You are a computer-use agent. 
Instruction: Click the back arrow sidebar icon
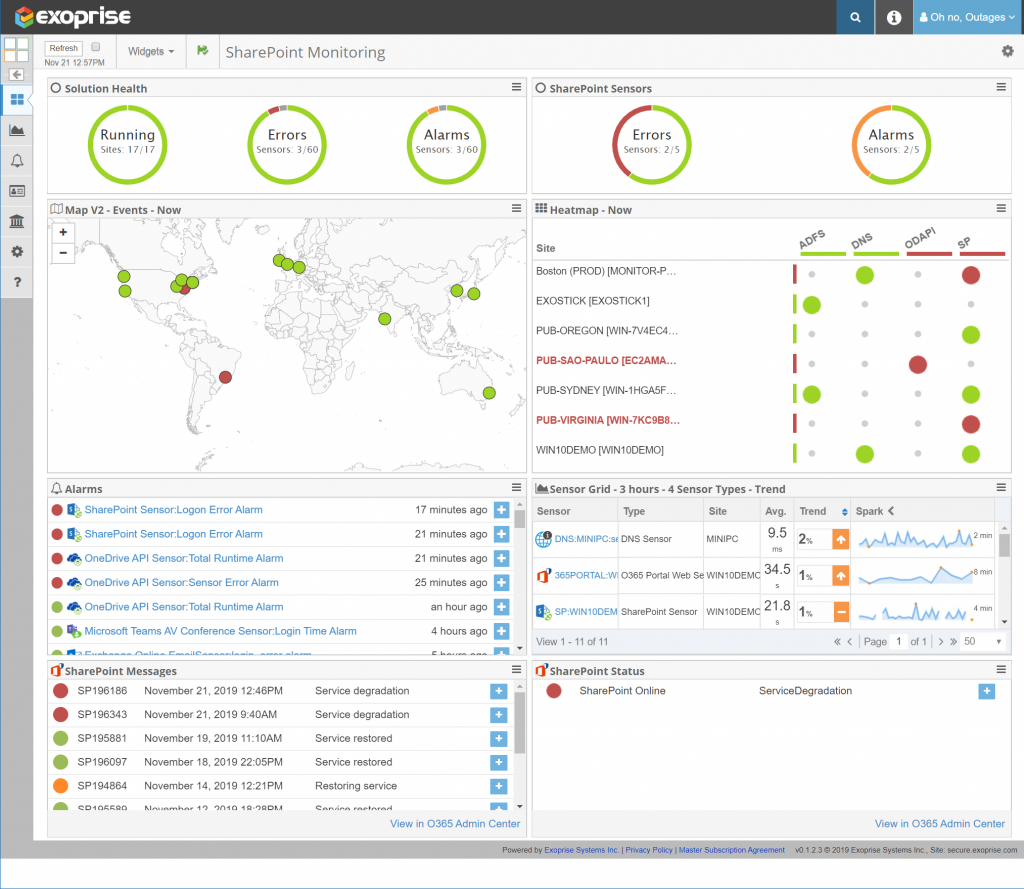pyautogui.click(x=17, y=74)
